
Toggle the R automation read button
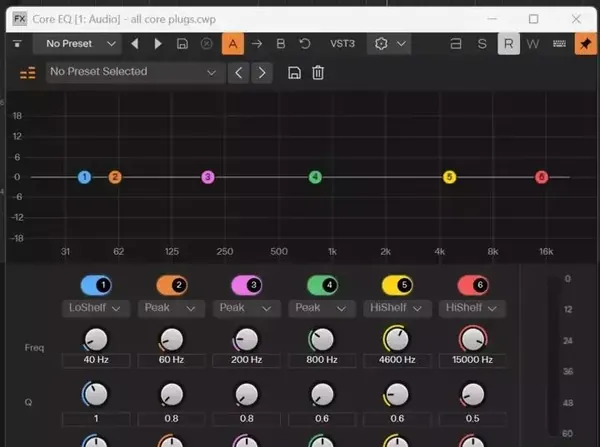pyautogui.click(x=509, y=44)
